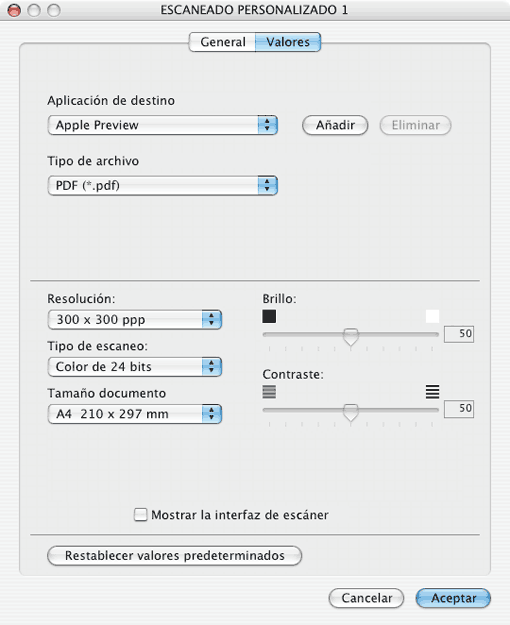This screenshot has width=510, height=625.
Task: Click the high contrast lines icon
Action: 432,392
